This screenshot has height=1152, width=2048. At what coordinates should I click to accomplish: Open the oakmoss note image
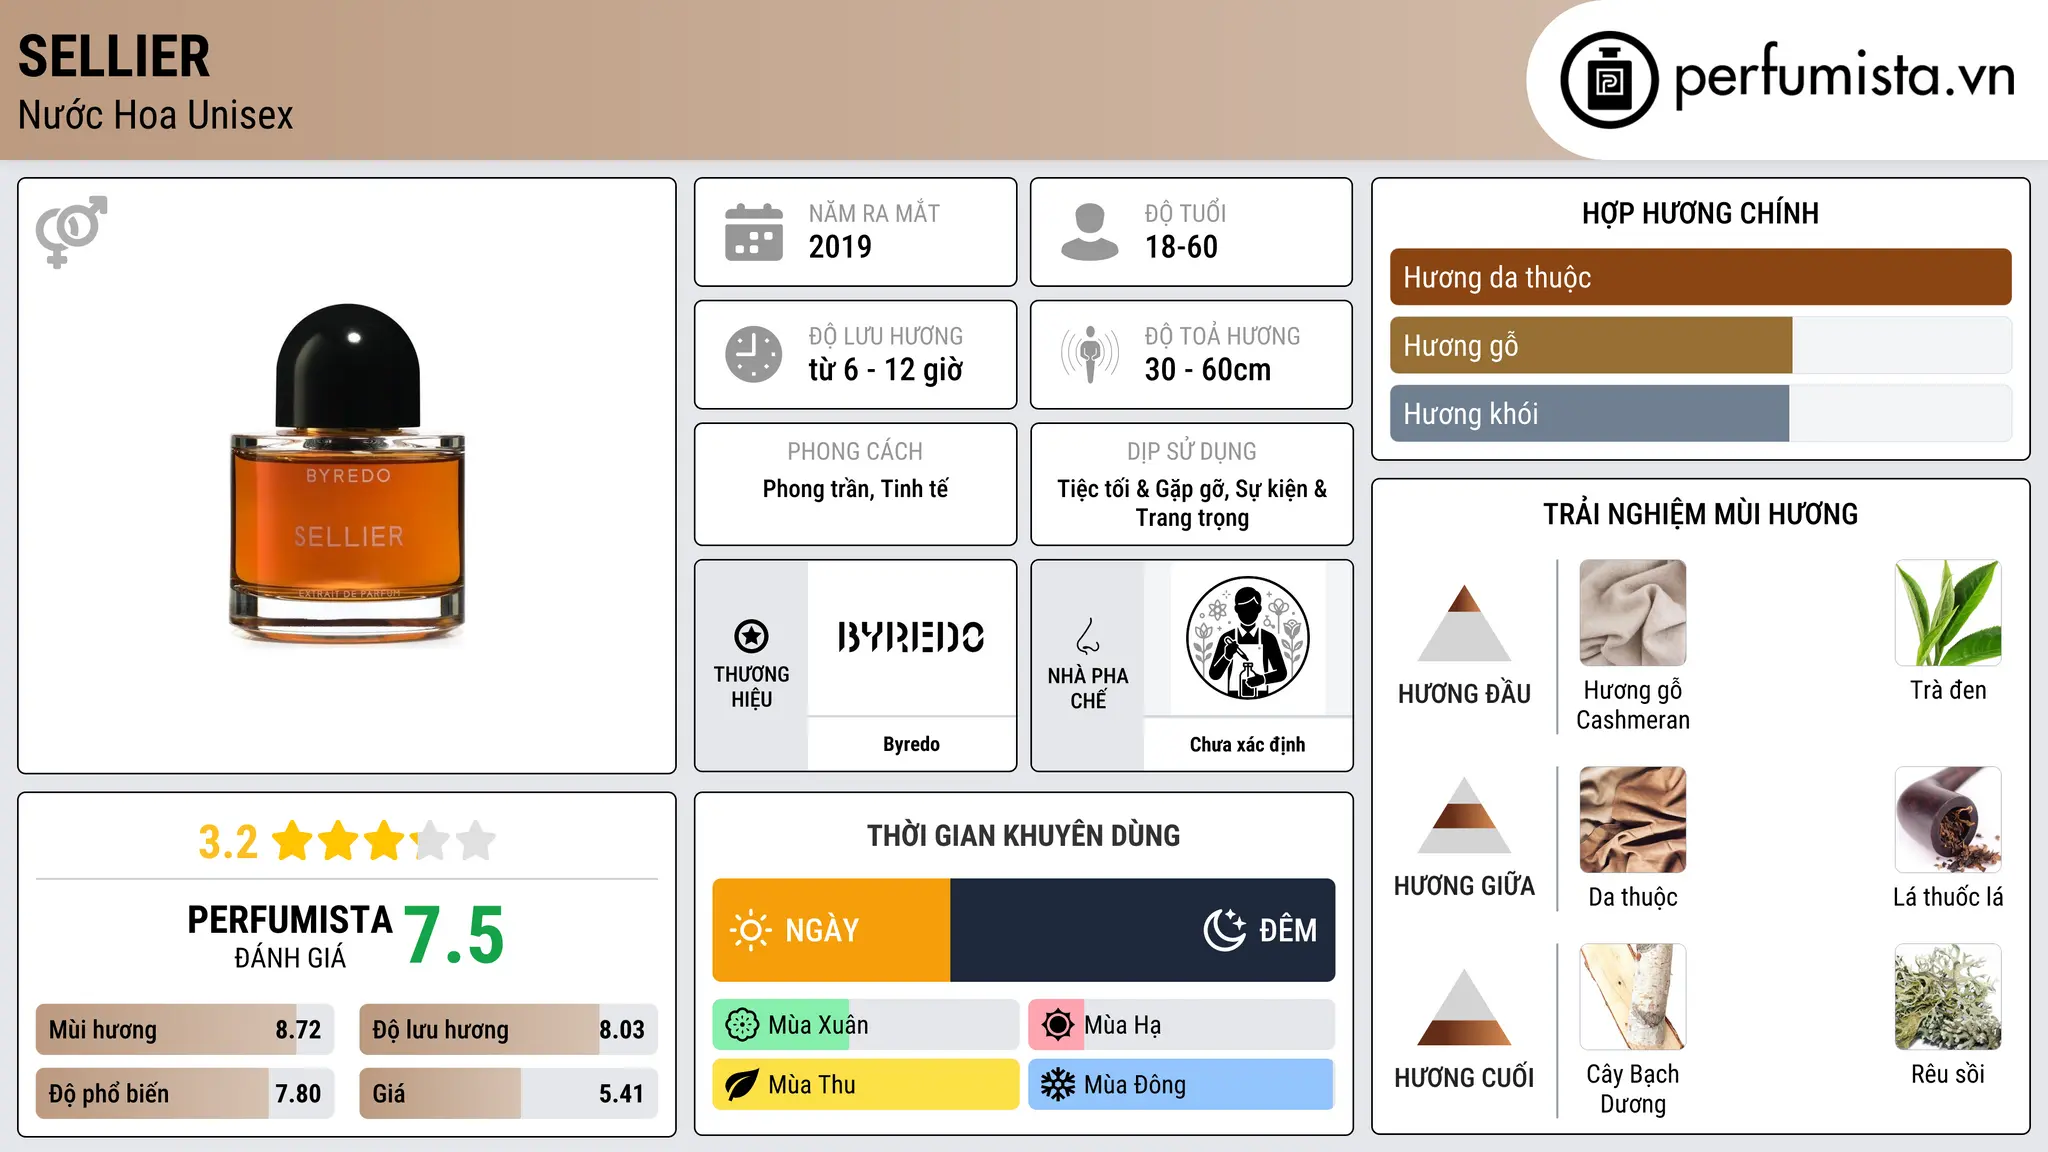(1948, 997)
